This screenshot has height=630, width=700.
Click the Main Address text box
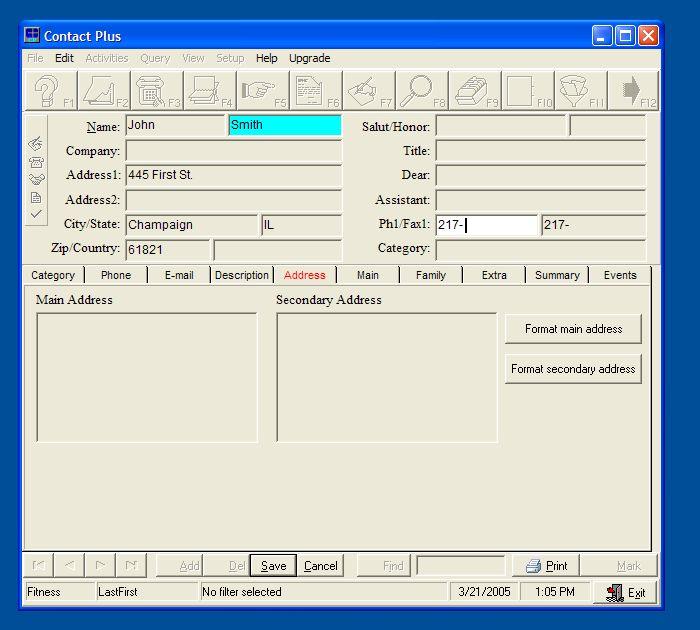coord(147,377)
